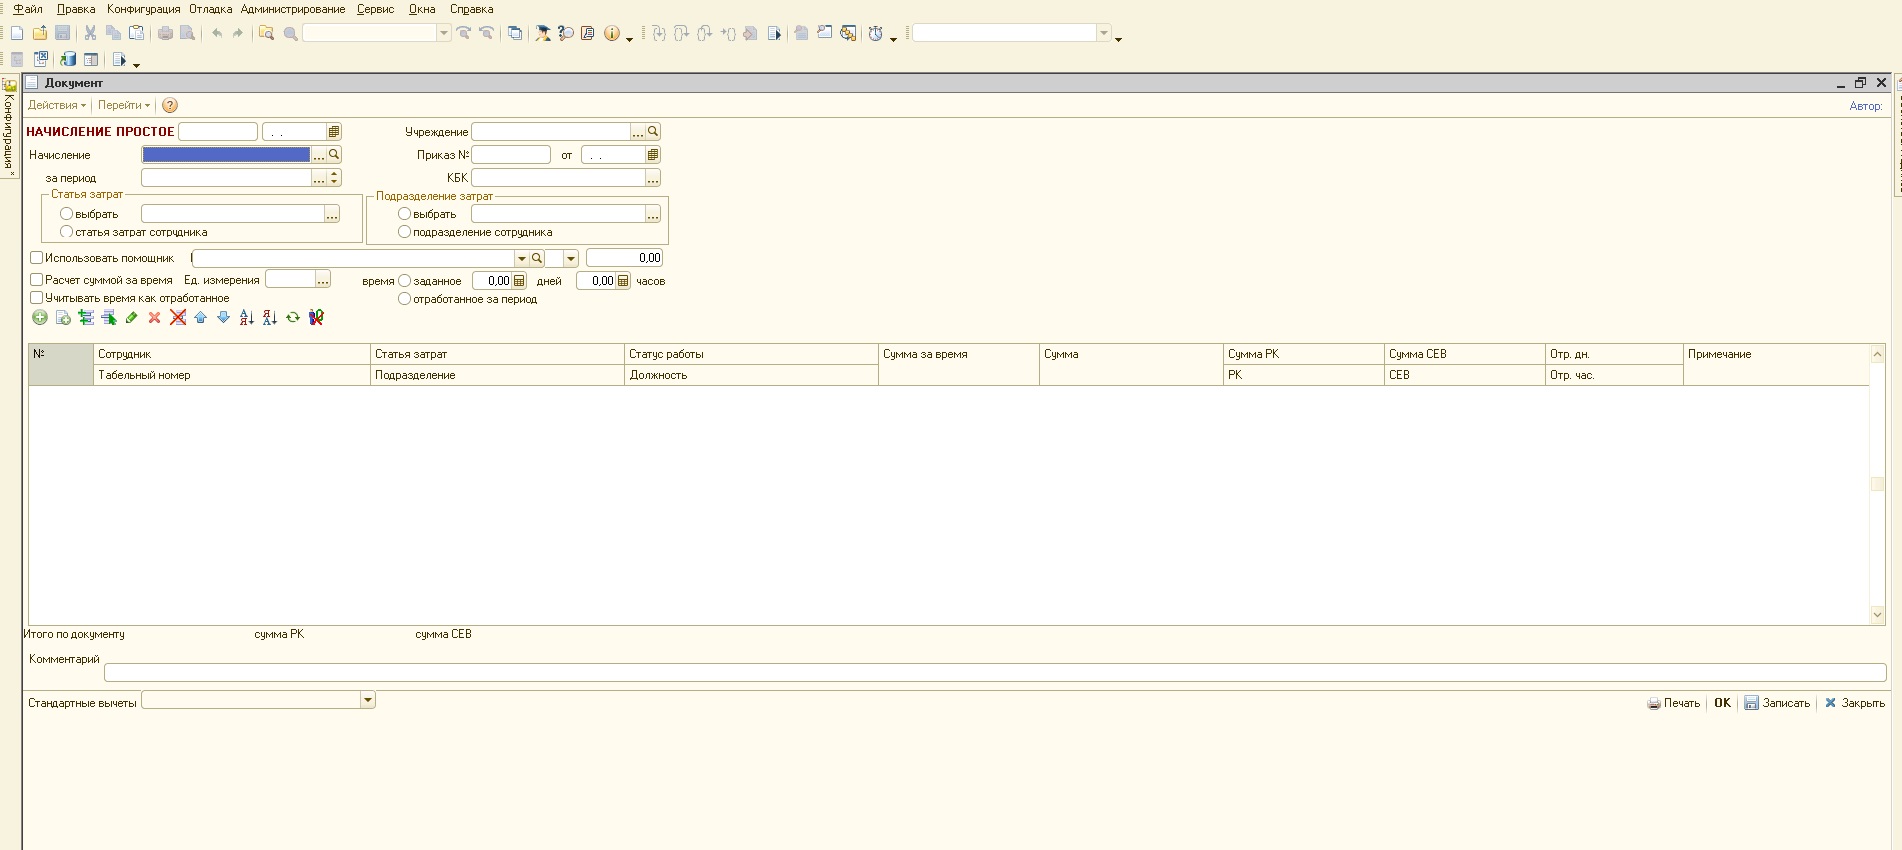The height and width of the screenshot is (850, 1902).
Task: Click the 'Печать' button
Action: point(1674,703)
